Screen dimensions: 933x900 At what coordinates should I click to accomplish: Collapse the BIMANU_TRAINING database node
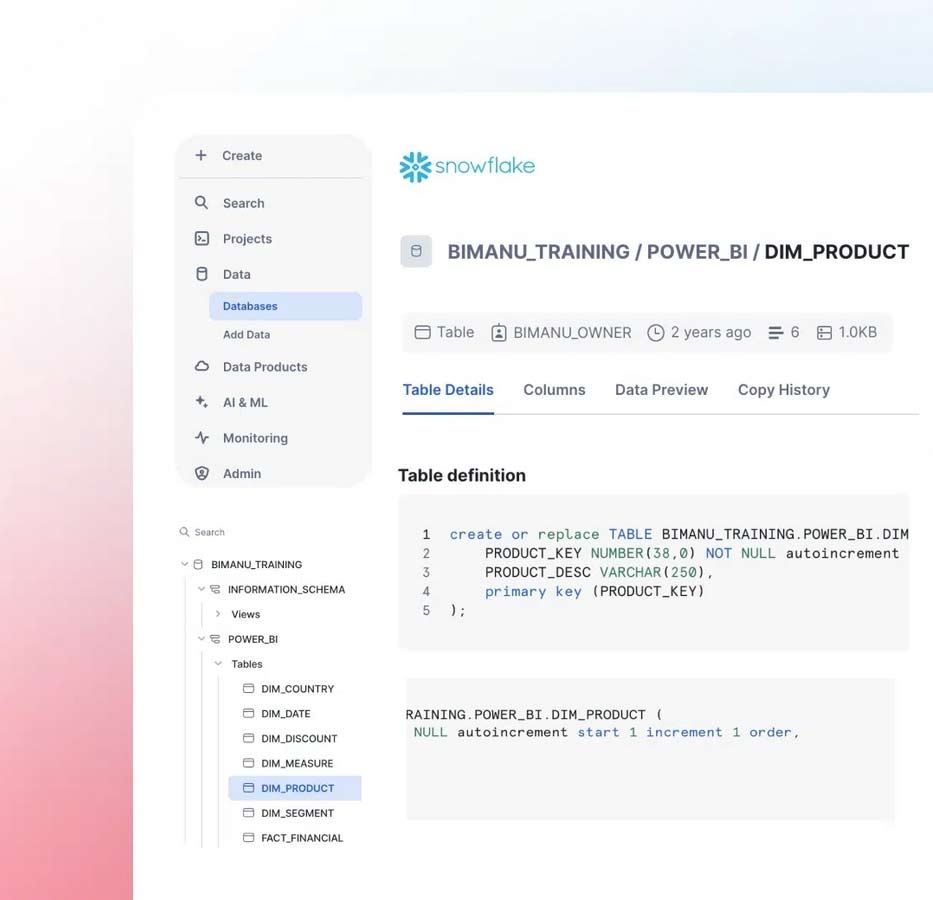click(184, 564)
